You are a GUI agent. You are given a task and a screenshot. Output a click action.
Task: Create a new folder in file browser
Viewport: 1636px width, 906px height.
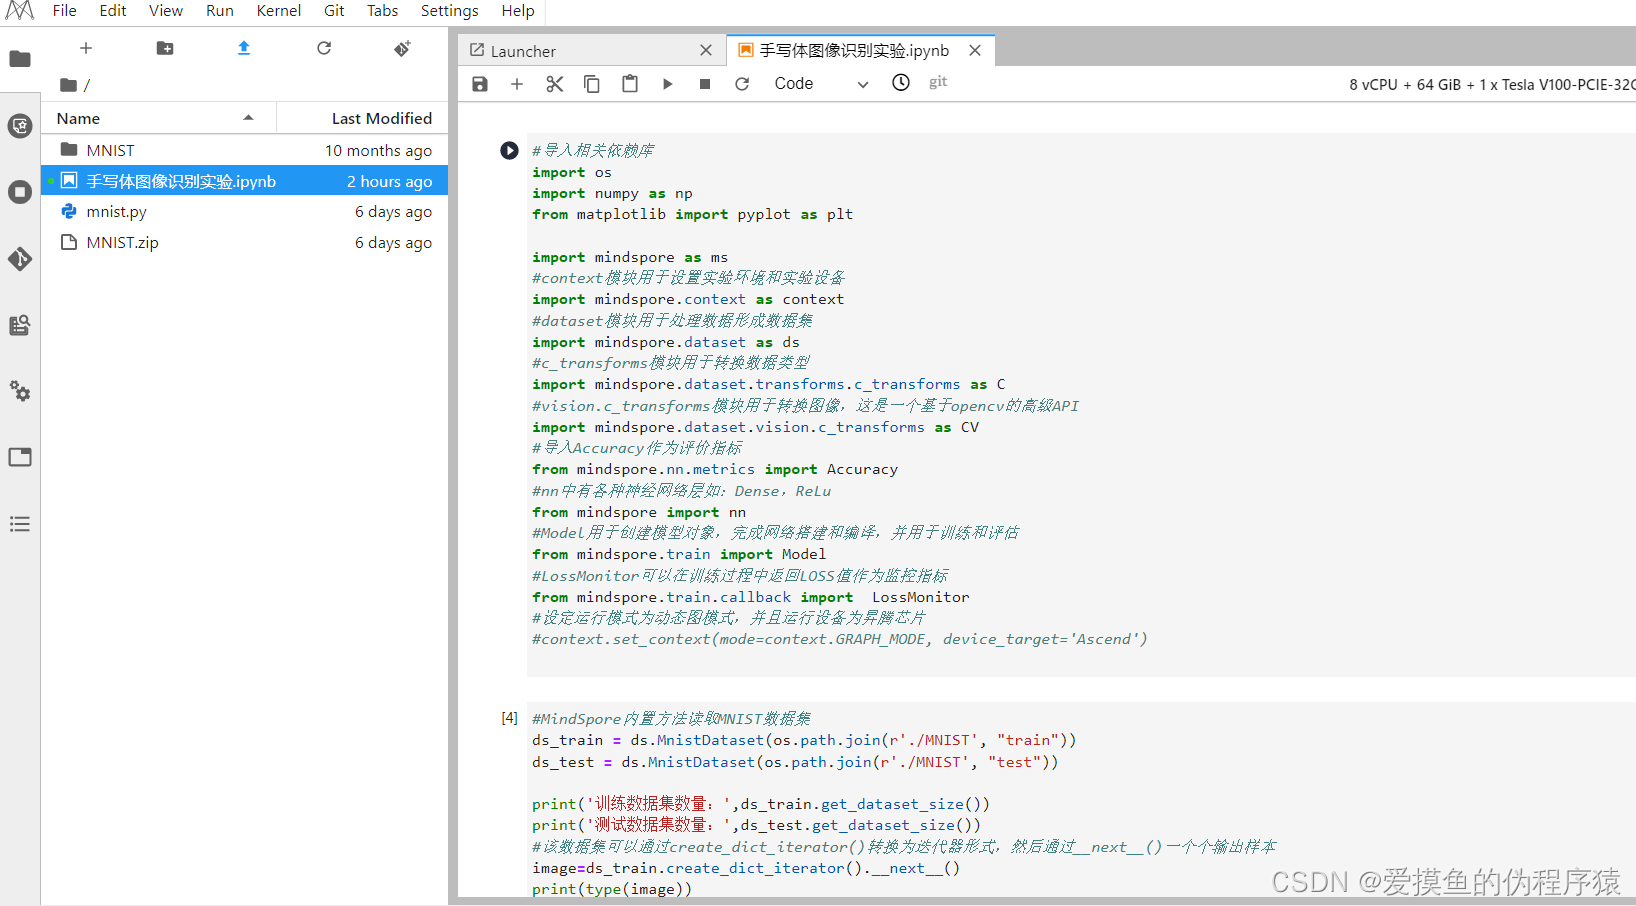[x=165, y=48]
